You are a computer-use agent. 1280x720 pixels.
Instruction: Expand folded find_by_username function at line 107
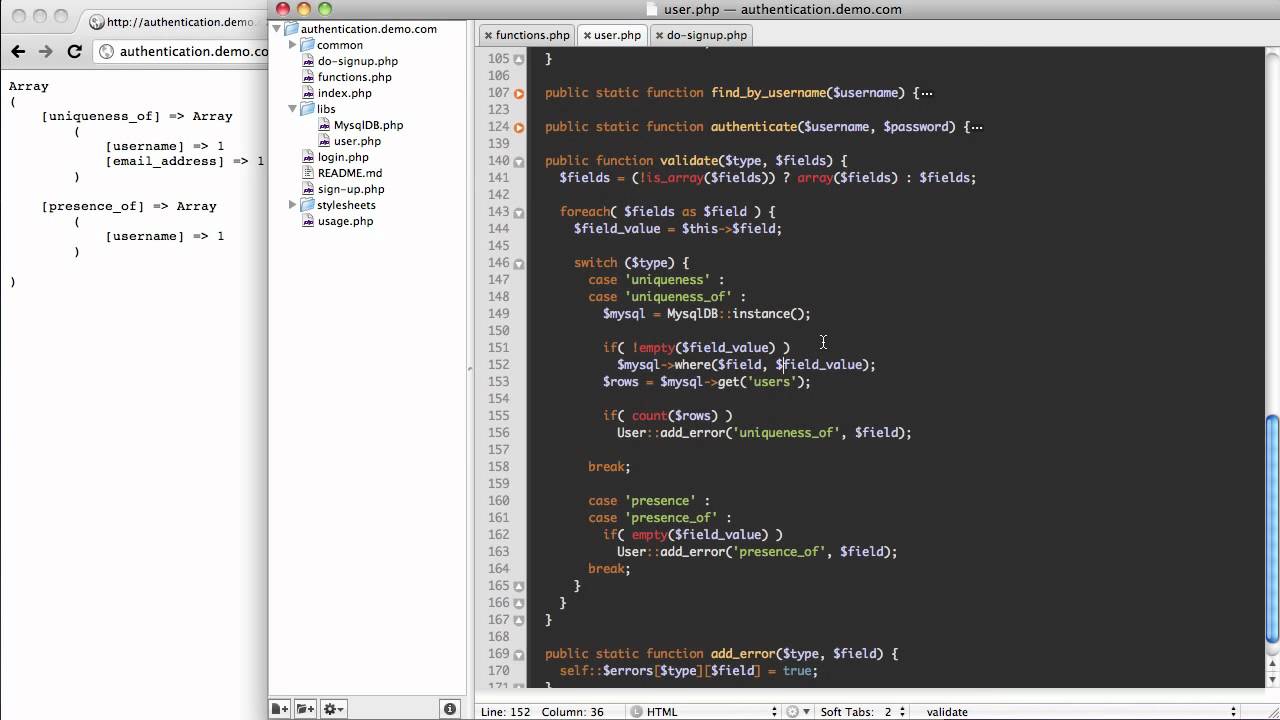[x=519, y=93]
